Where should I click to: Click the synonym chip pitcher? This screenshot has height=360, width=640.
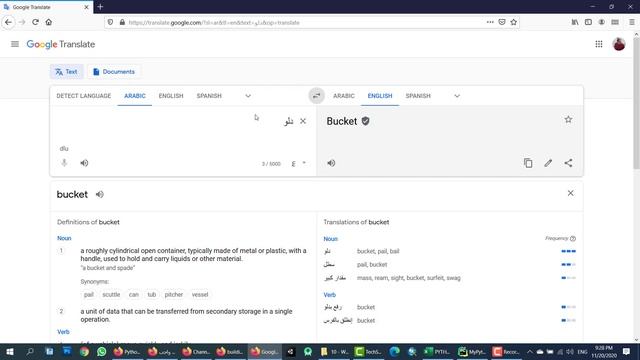173,294
